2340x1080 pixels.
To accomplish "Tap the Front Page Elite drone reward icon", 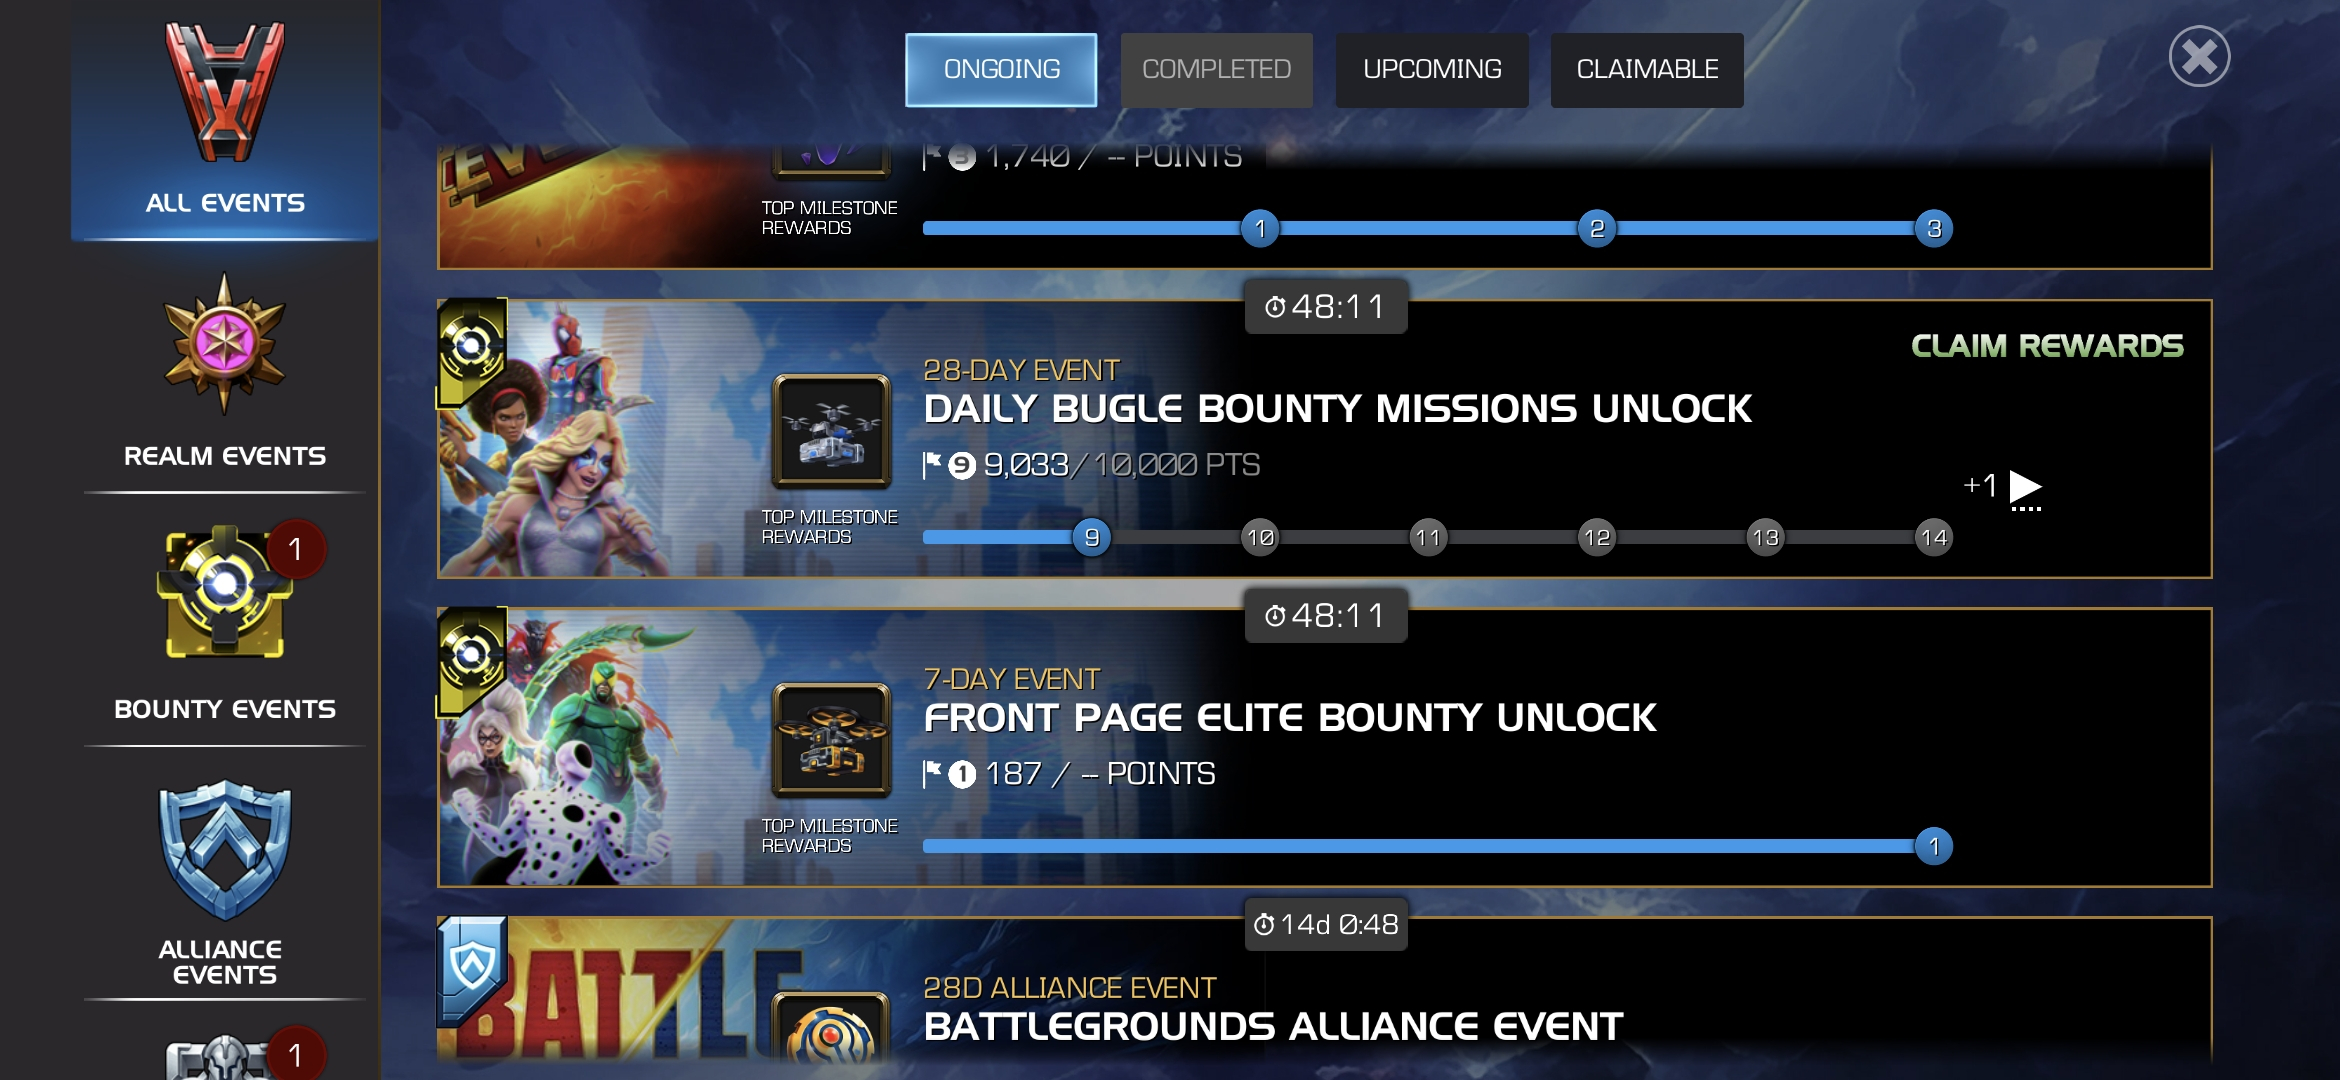I will pos(831,740).
